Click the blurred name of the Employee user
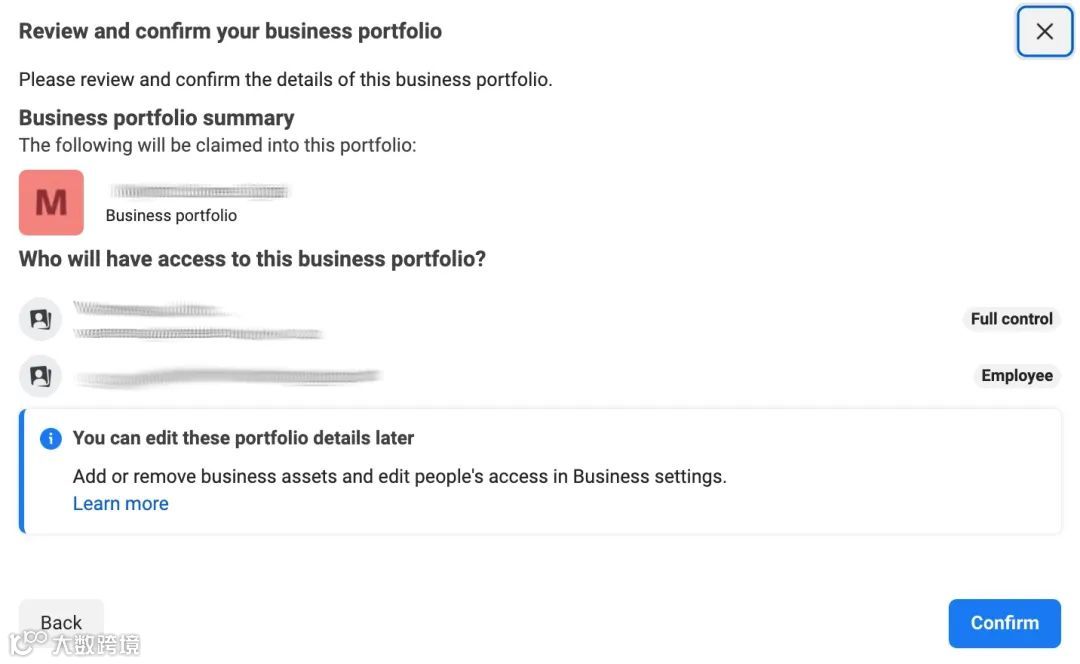The width and height of the screenshot is (1080, 664). 228,377
